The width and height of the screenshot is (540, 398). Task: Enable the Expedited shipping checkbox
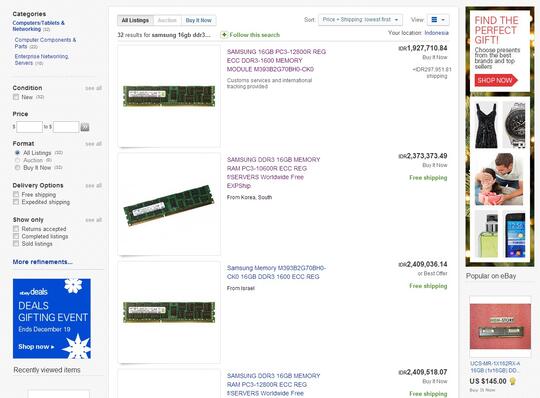point(16,202)
